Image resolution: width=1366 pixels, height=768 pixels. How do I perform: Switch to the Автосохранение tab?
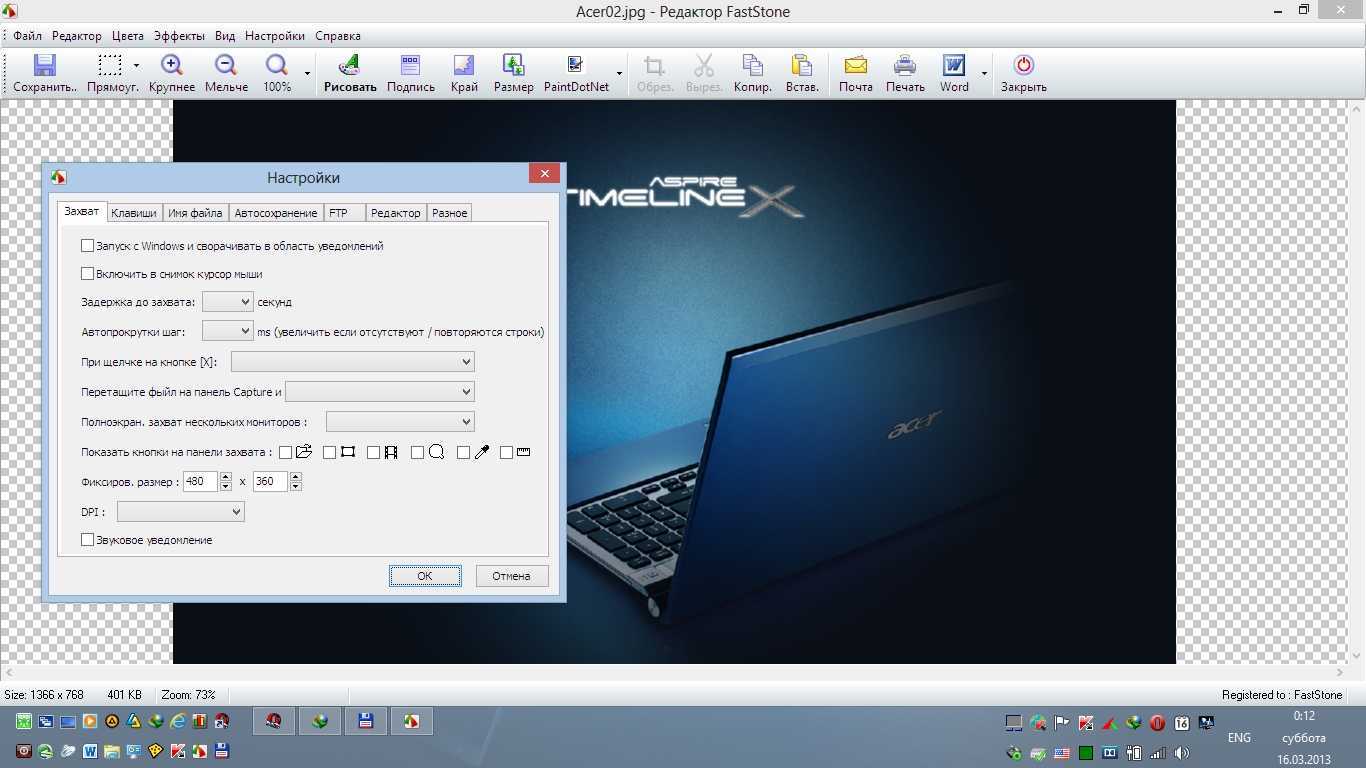[x=276, y=213]
